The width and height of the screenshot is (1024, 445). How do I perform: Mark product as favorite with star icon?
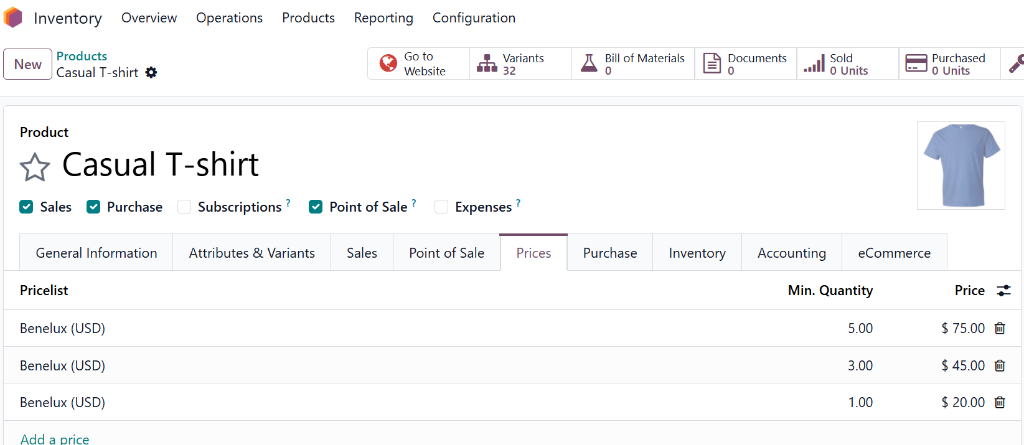pyautogui.click(x=35, y=168)
